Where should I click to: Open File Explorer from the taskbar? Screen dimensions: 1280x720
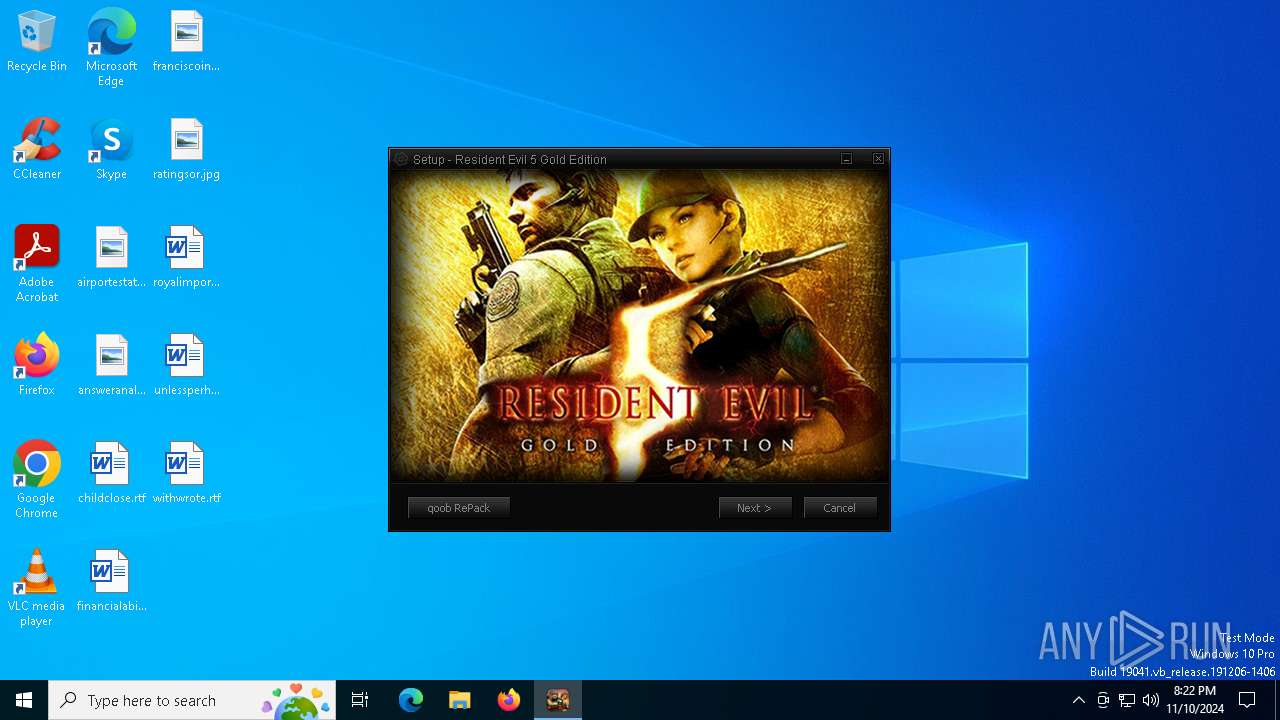click(x=460, y=700)
